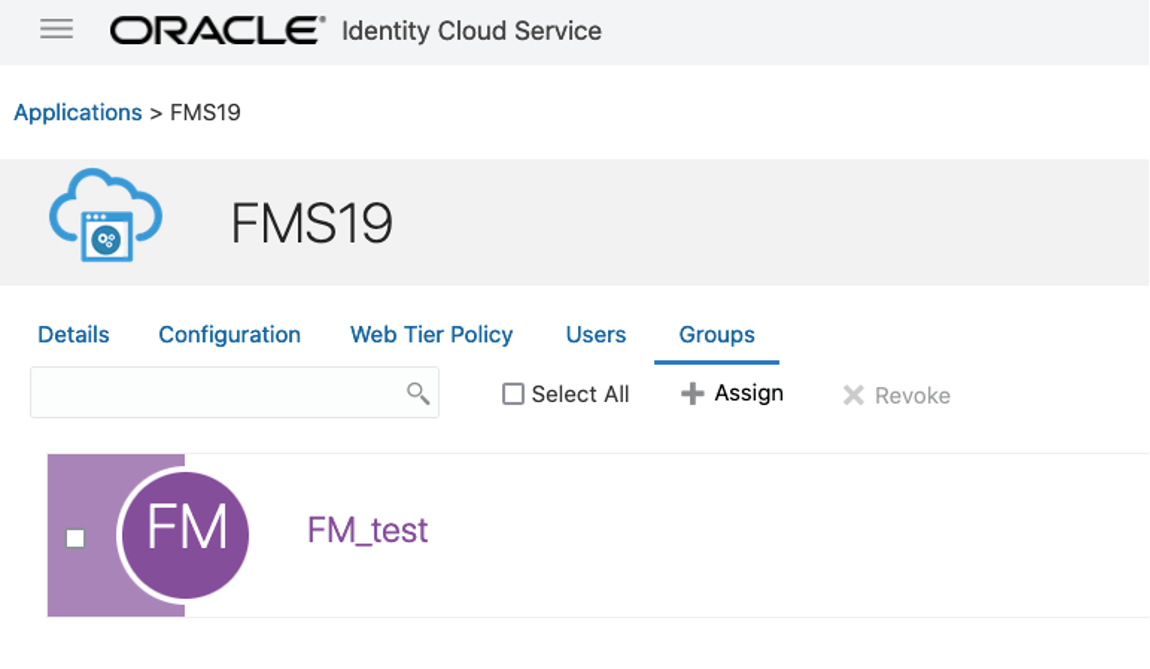Switch to the Details tab
The height and width of the screenshot is (669, 1150).
[x=73, y=335]
